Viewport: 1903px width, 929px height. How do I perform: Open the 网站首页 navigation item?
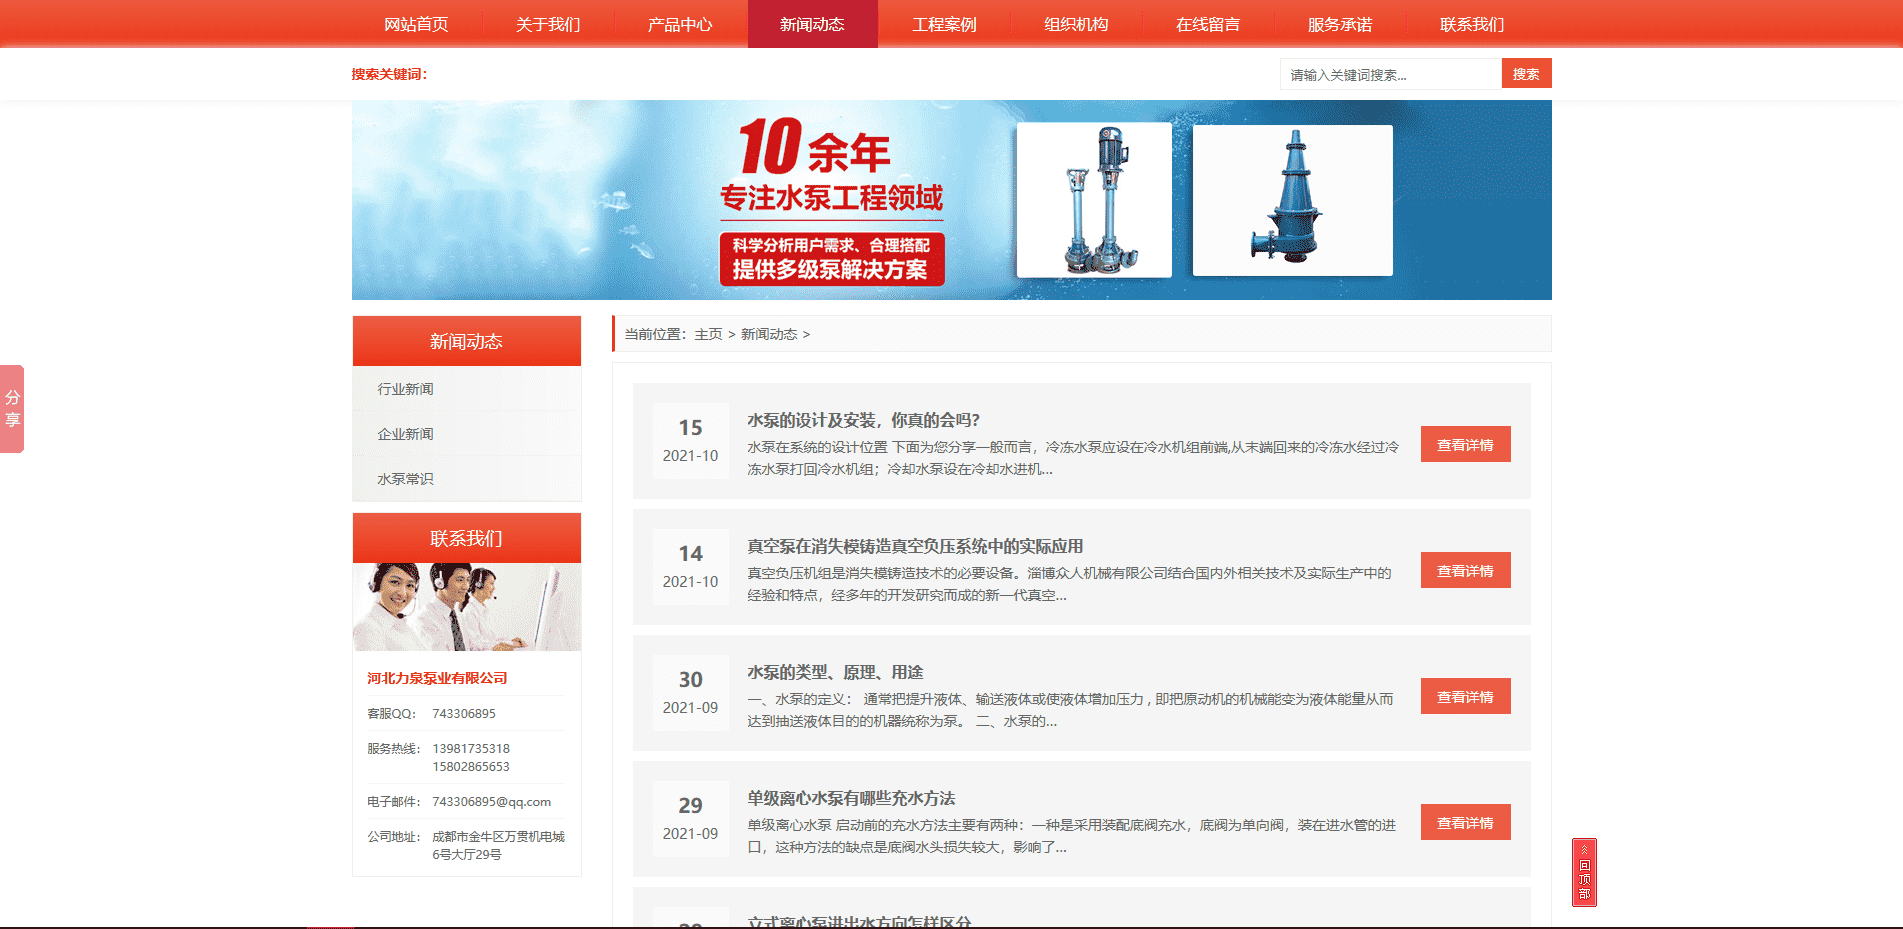(416, 24)
